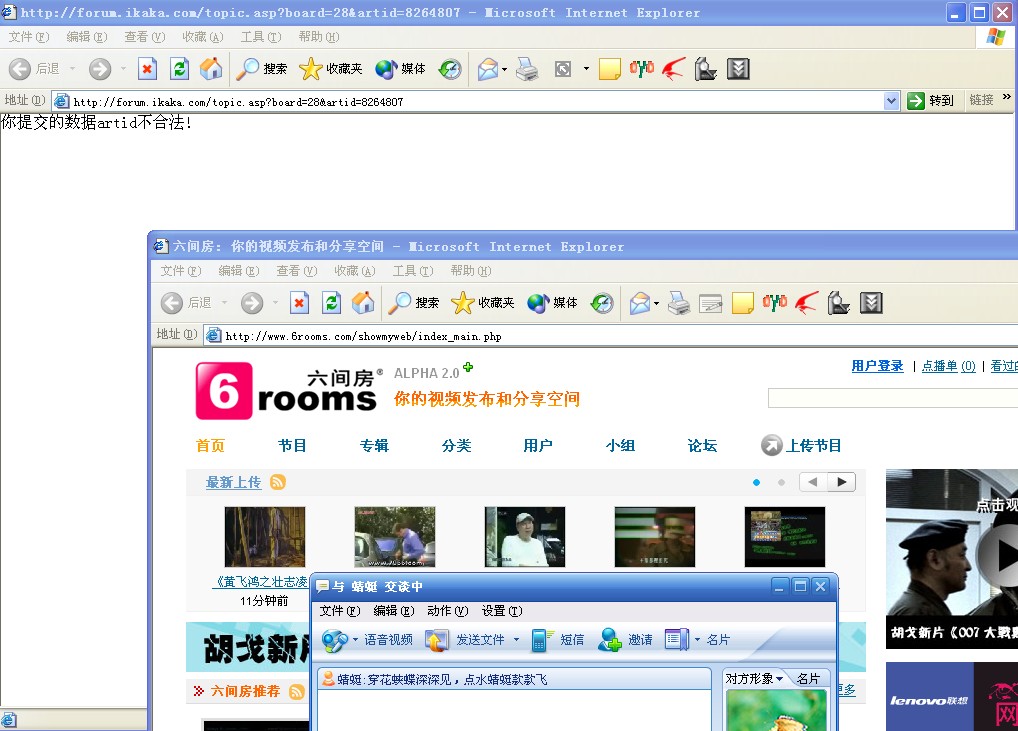Screen dimensions: 1018x731
Task: Click 搜索 search icon in the forum.ikaka toolbar
Action: (247, 69)
